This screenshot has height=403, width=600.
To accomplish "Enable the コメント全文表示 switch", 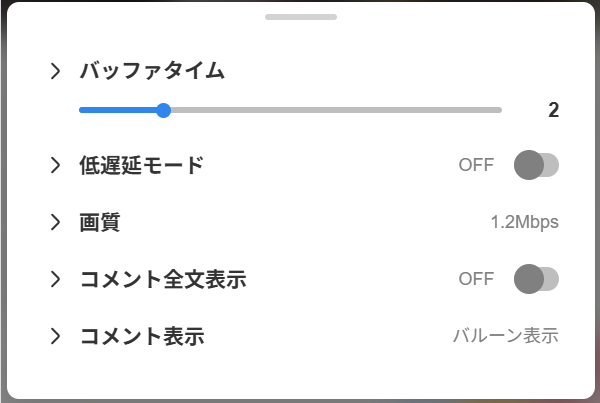I will coord(536,279).
